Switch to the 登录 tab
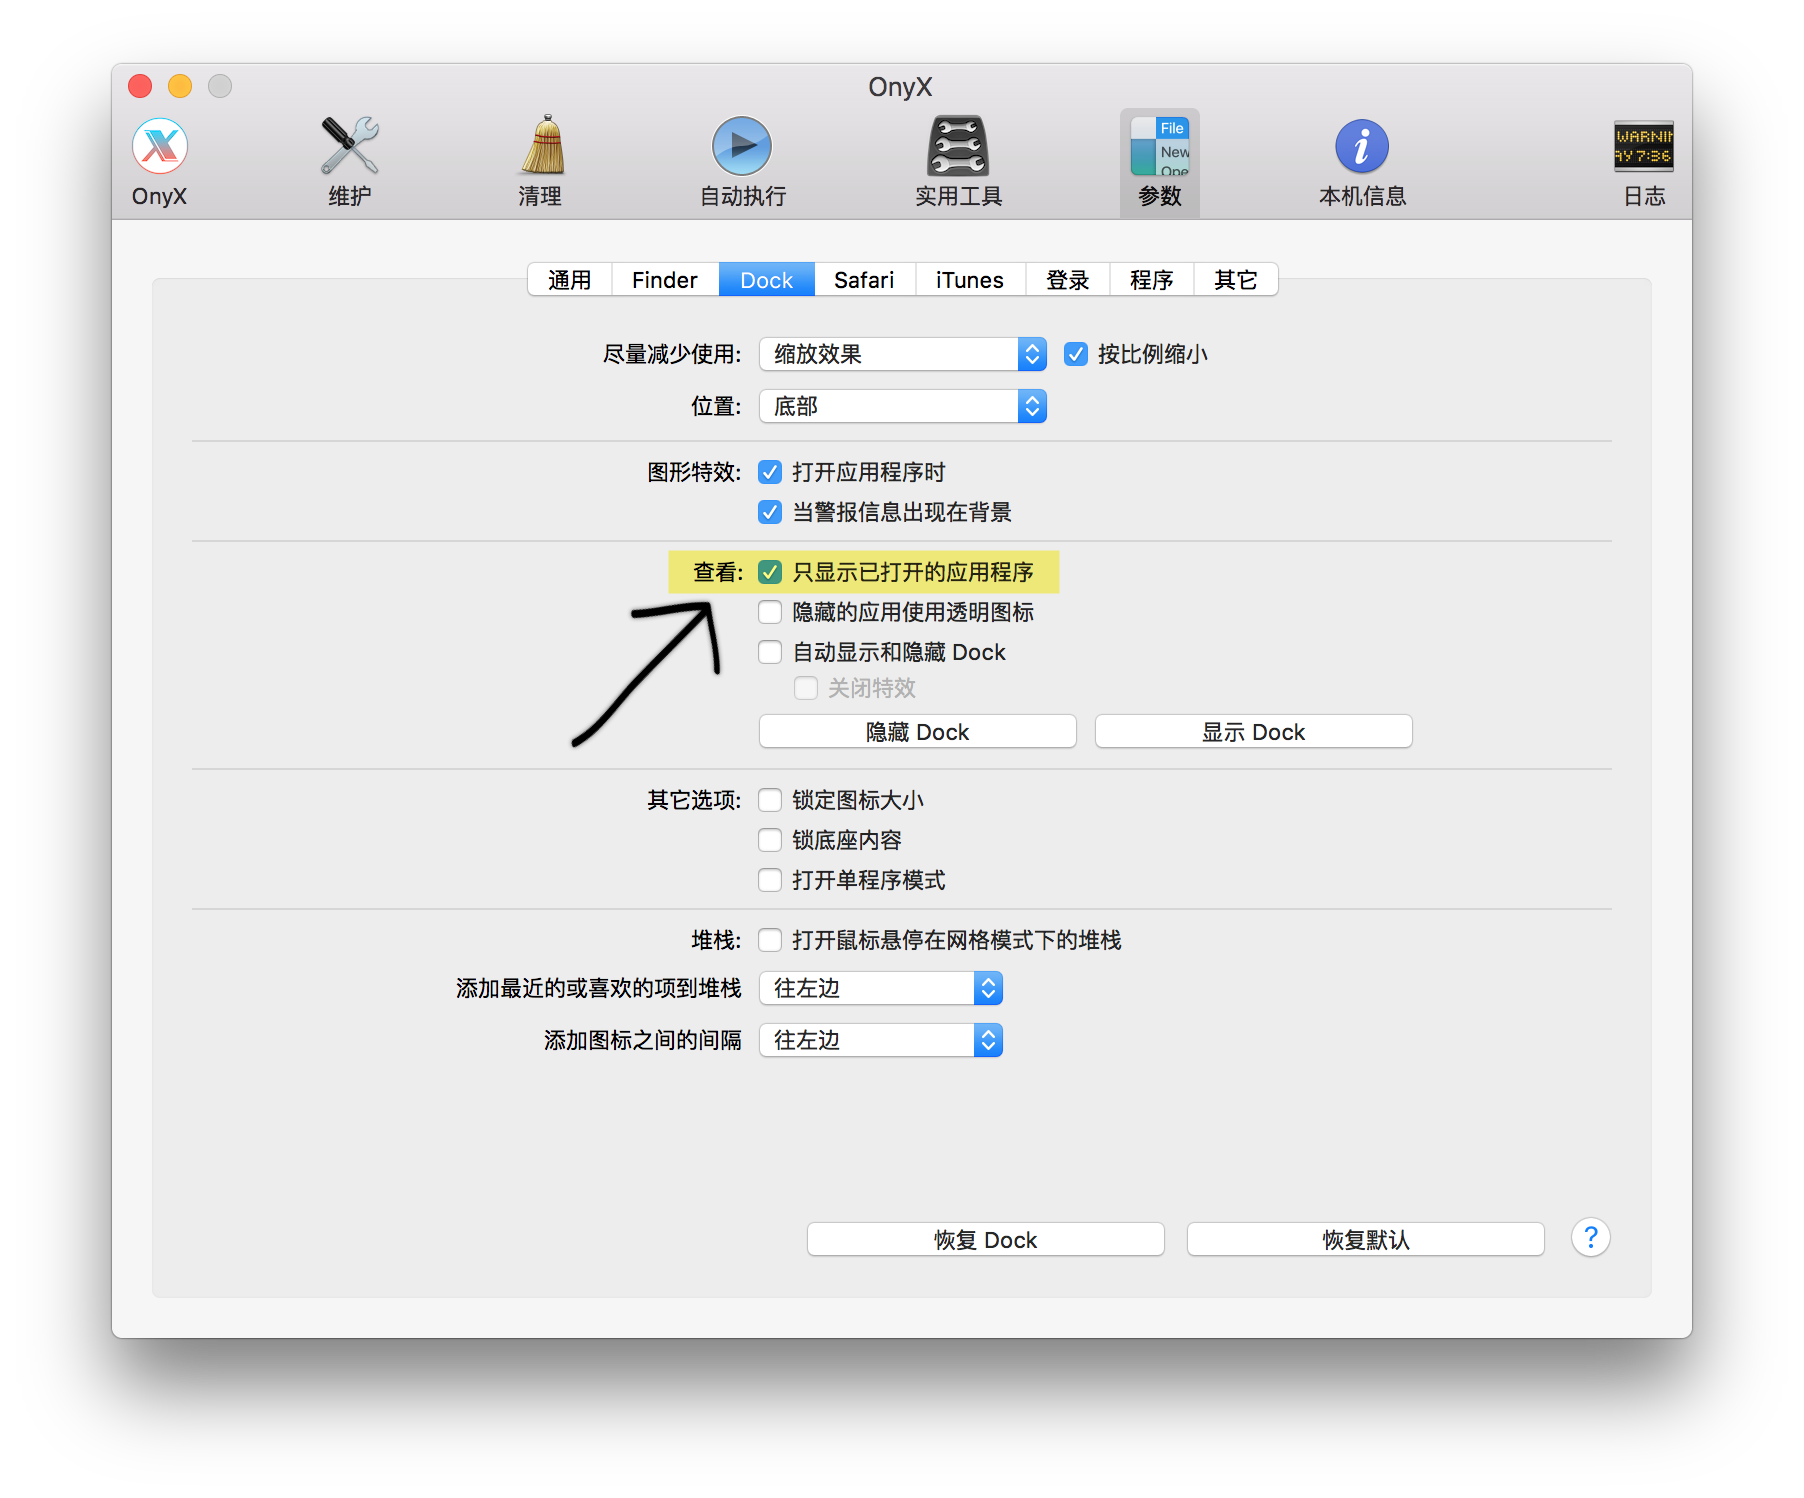Image resolution: width=1804 pixels, height=1498 pixels. [1068, 280]
